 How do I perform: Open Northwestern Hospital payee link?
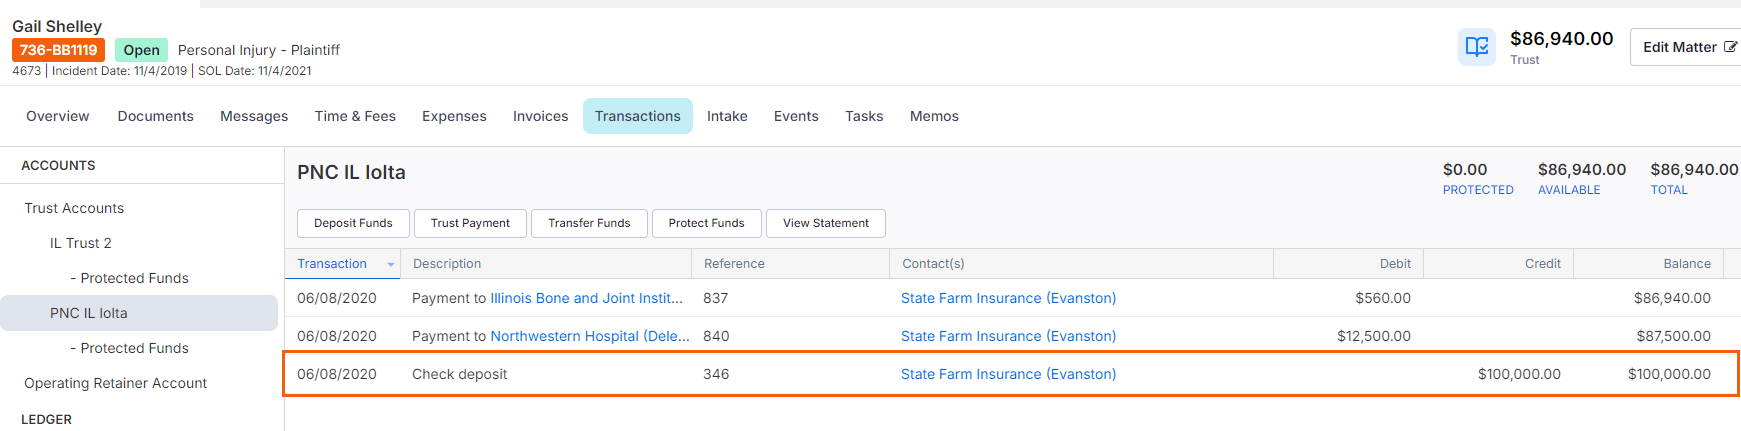[x=590, y=336]
